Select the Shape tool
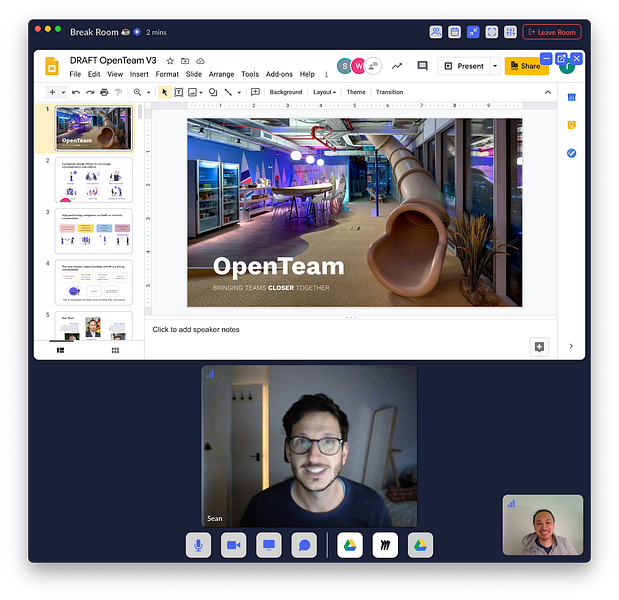Image resolution: width=619 pixels, height=600 pixels. click(x=213, y=92)
